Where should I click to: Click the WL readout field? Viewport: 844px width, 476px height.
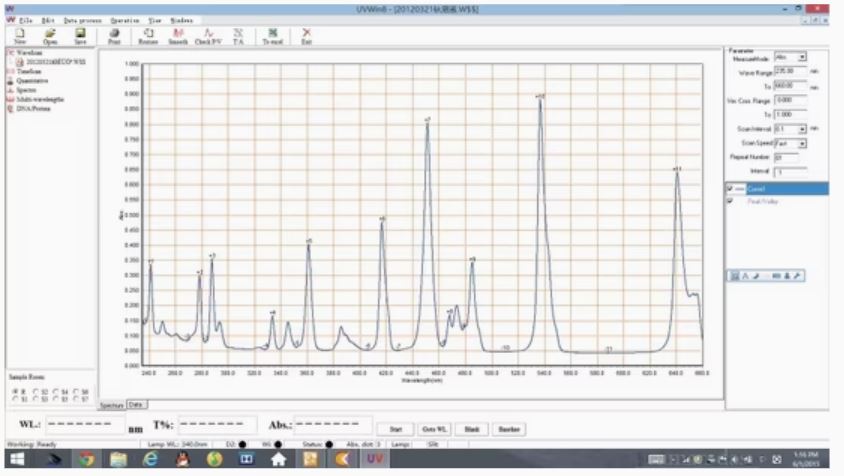85,424
